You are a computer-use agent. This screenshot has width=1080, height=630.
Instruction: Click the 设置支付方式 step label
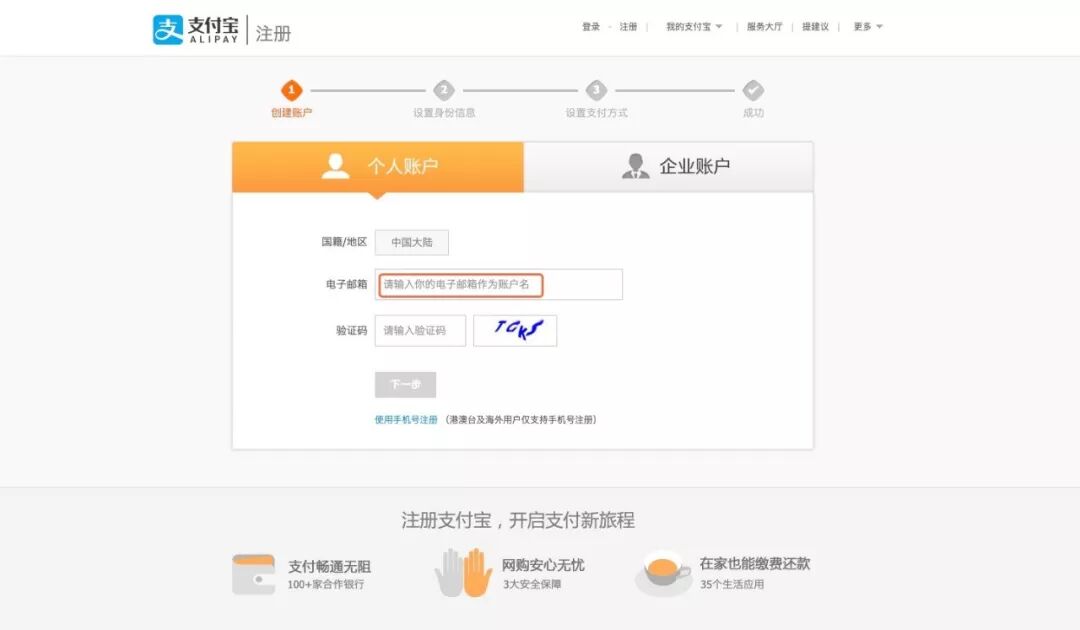coord(596,113)
